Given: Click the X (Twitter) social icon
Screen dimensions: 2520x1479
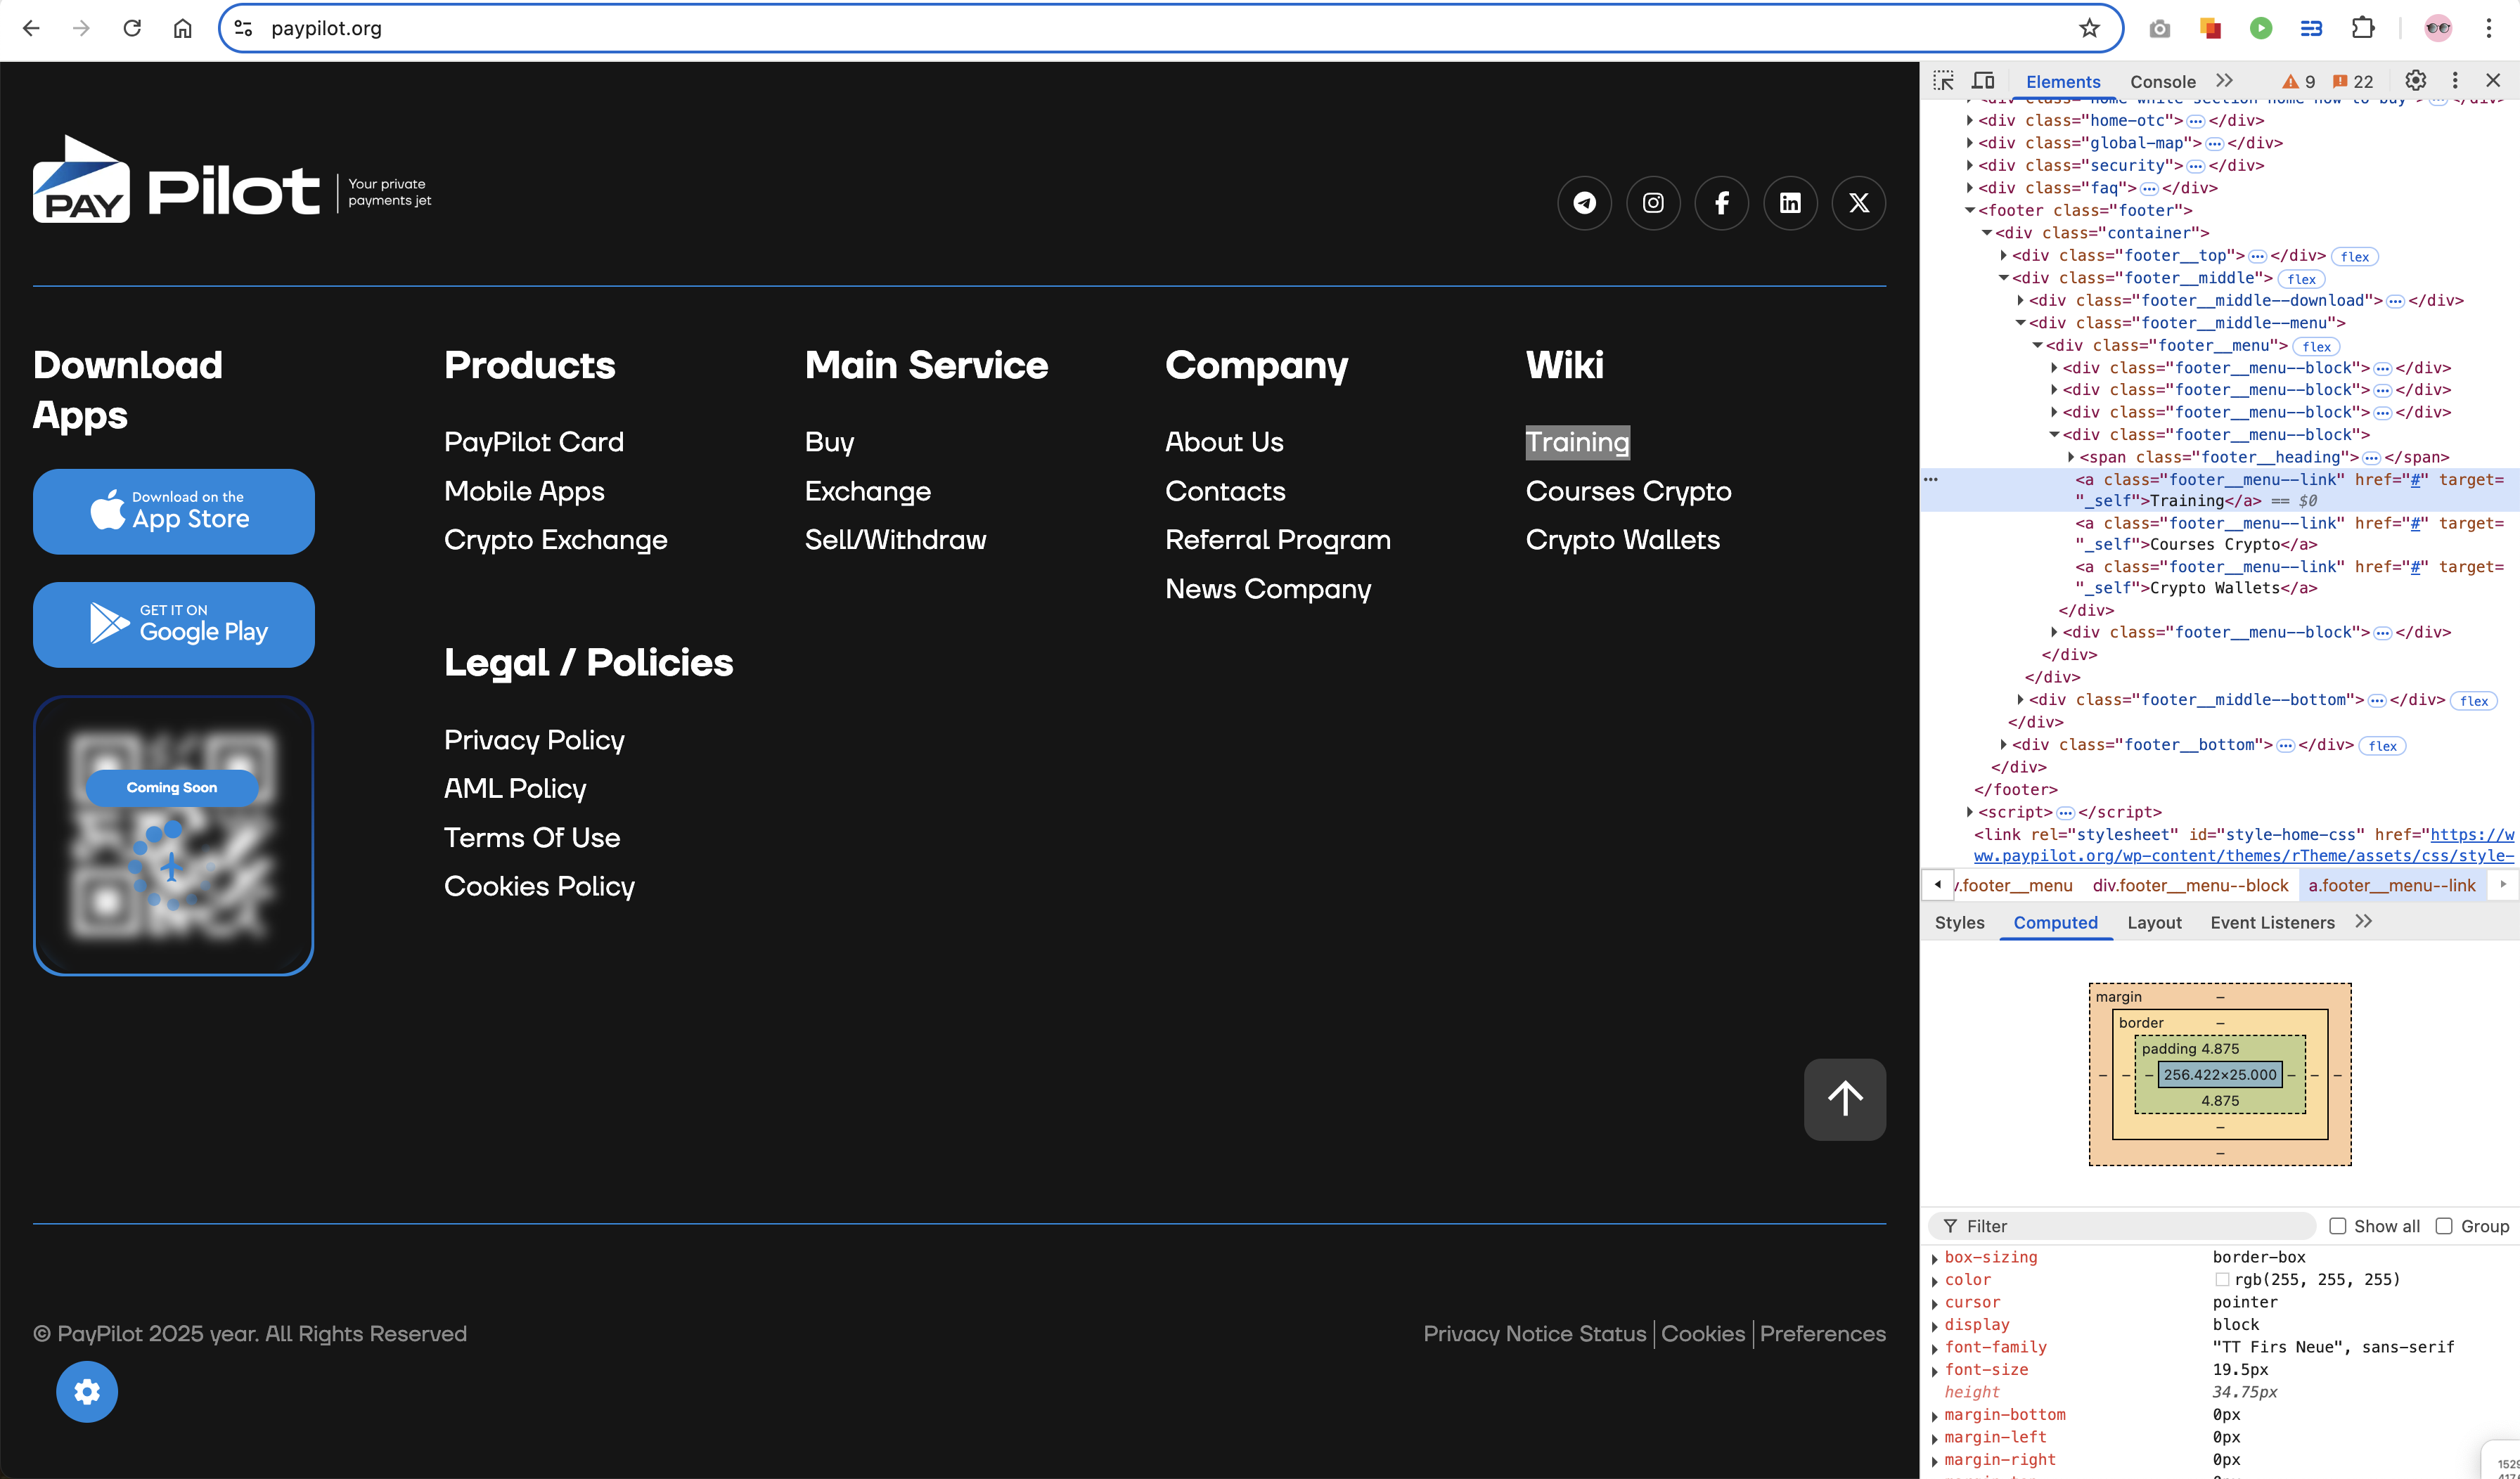Looking at the screenshot, I should click(x=1858, y=203).
